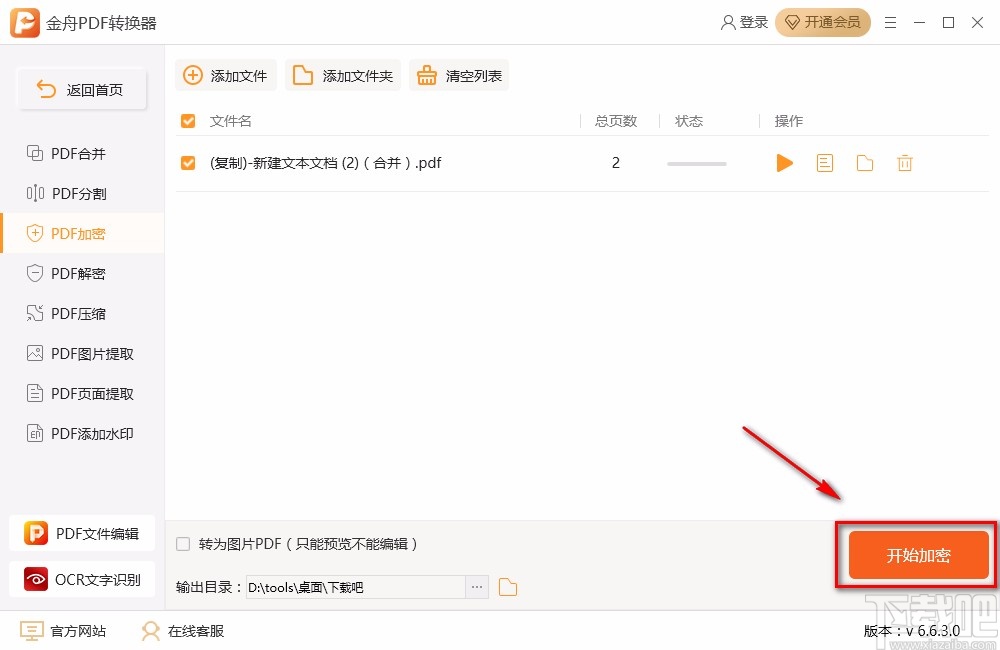Toggle the 转为图片PDF checkbox

coord(183,543)
